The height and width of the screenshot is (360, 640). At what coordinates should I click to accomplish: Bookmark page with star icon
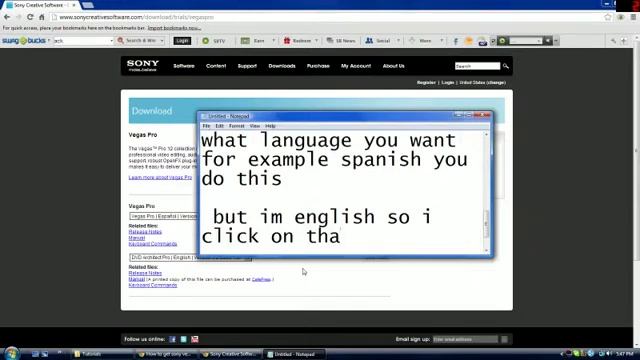coord(608,17)
